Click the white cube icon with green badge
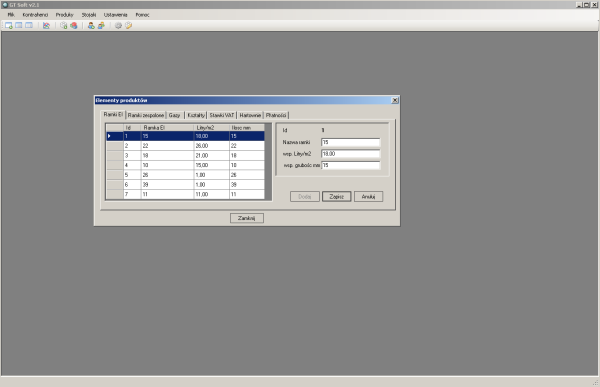The width and height of the screenshot is (600, 387). click(x=64, y=26)
